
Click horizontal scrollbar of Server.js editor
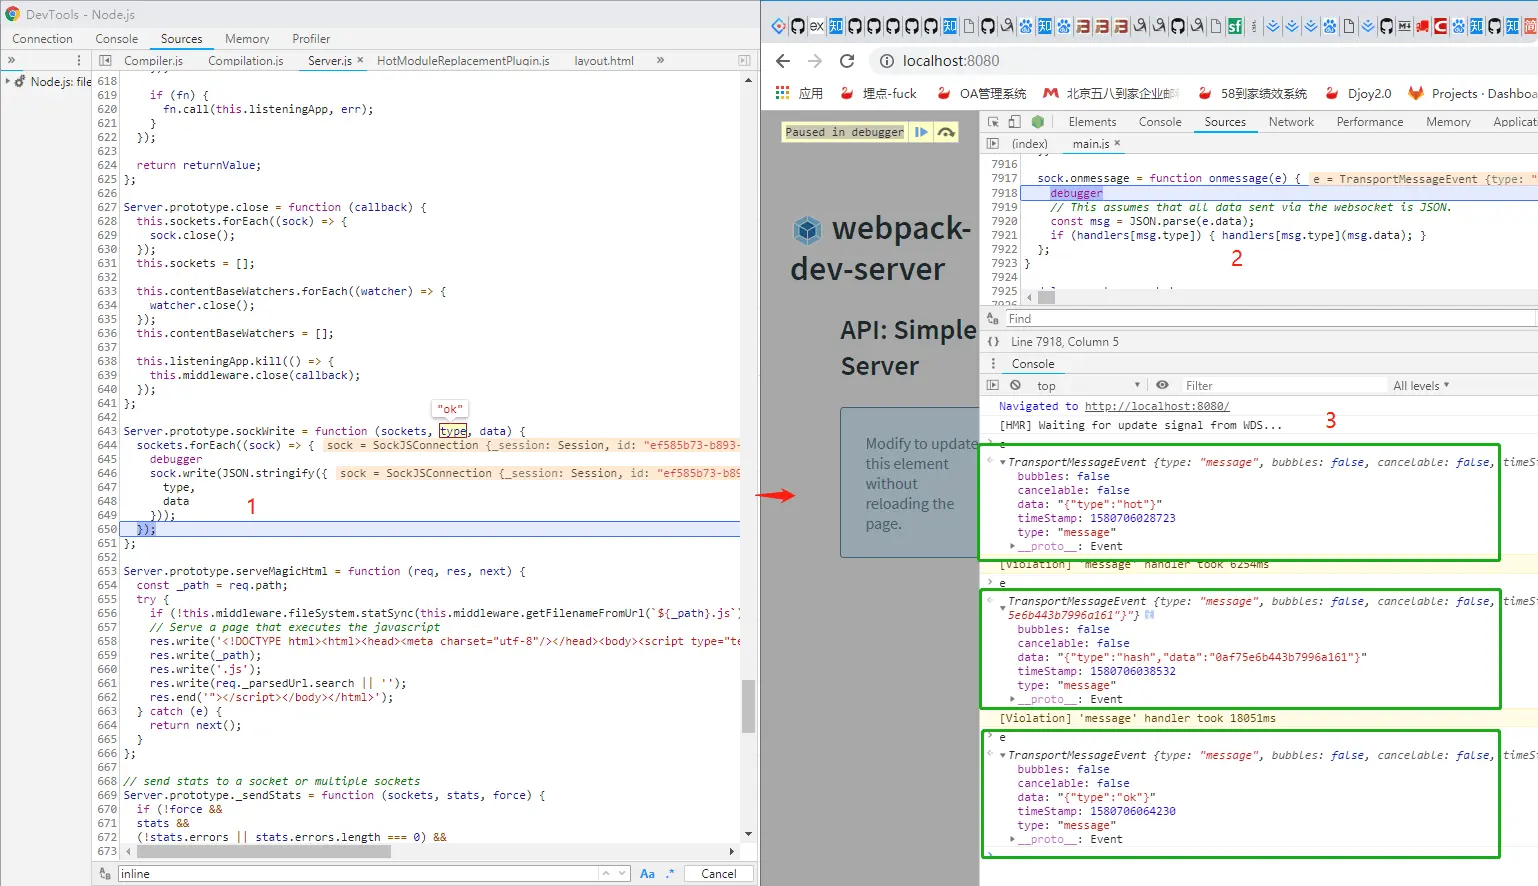click(263, 852)
